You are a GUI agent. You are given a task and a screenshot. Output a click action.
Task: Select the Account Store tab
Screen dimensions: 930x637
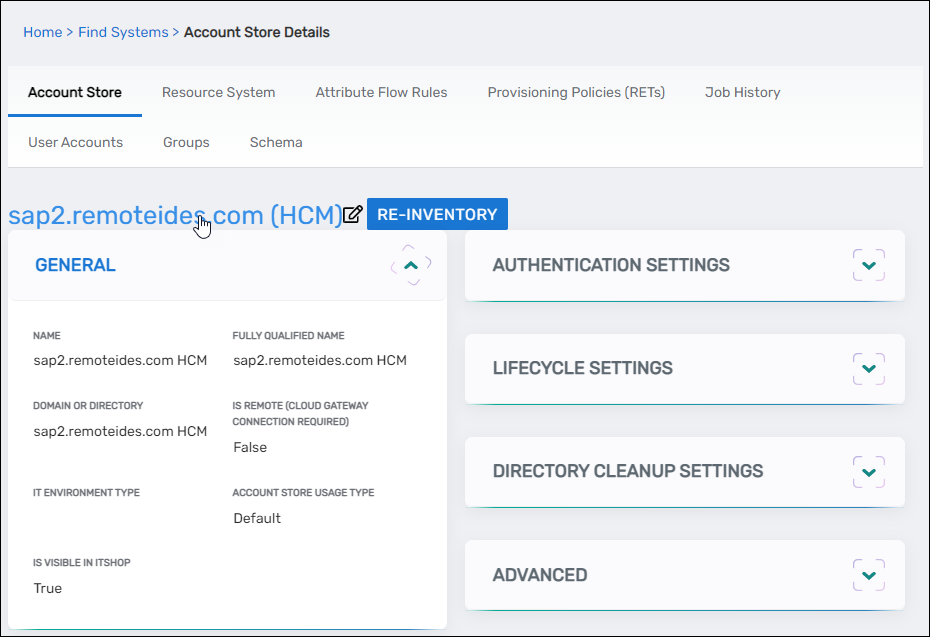75,92
